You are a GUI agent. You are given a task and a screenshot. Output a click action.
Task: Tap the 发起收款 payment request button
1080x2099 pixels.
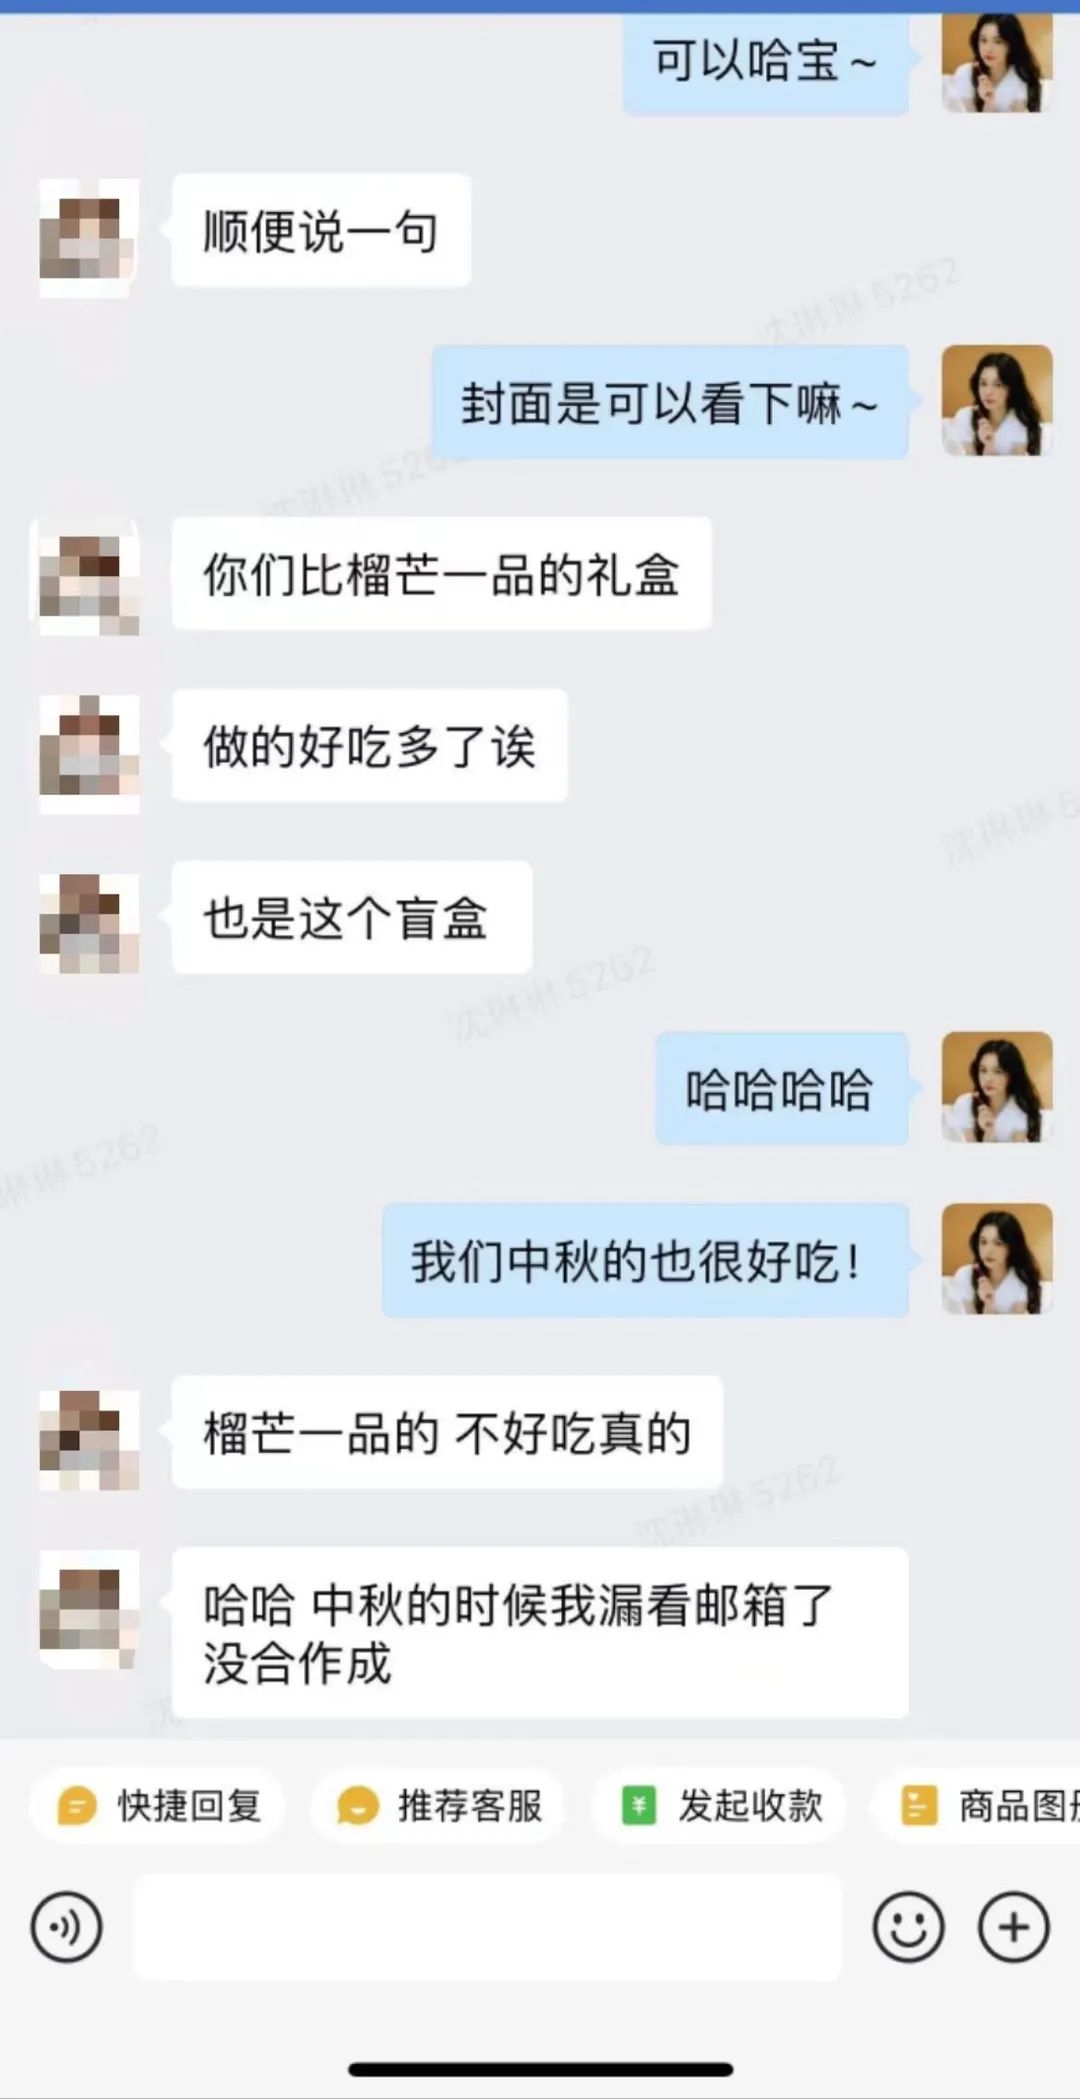[720, 1806]
